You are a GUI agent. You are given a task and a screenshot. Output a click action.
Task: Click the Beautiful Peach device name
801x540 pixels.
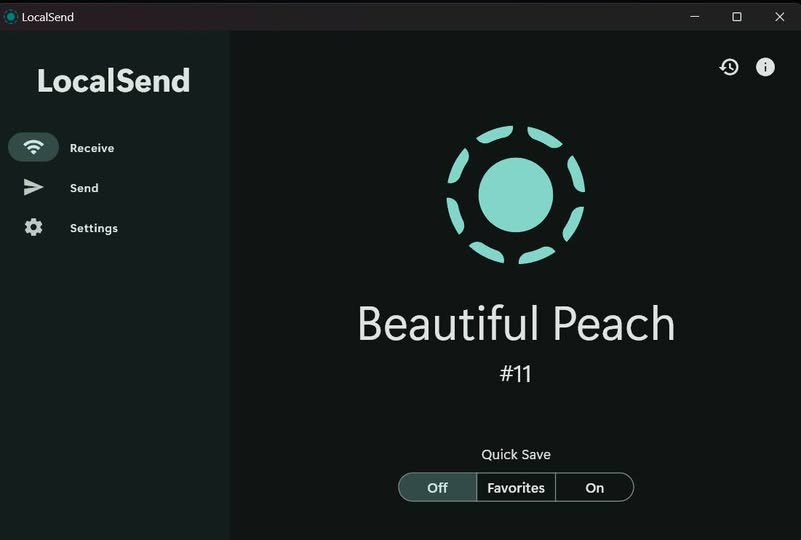click(x=516, y=323)
